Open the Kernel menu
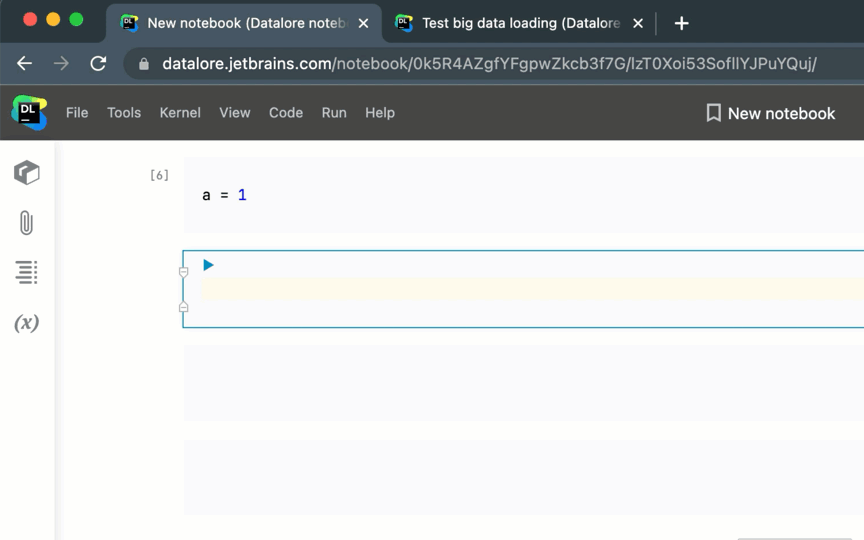Viewport: 864px width, 540px height. tap(180, 112)
